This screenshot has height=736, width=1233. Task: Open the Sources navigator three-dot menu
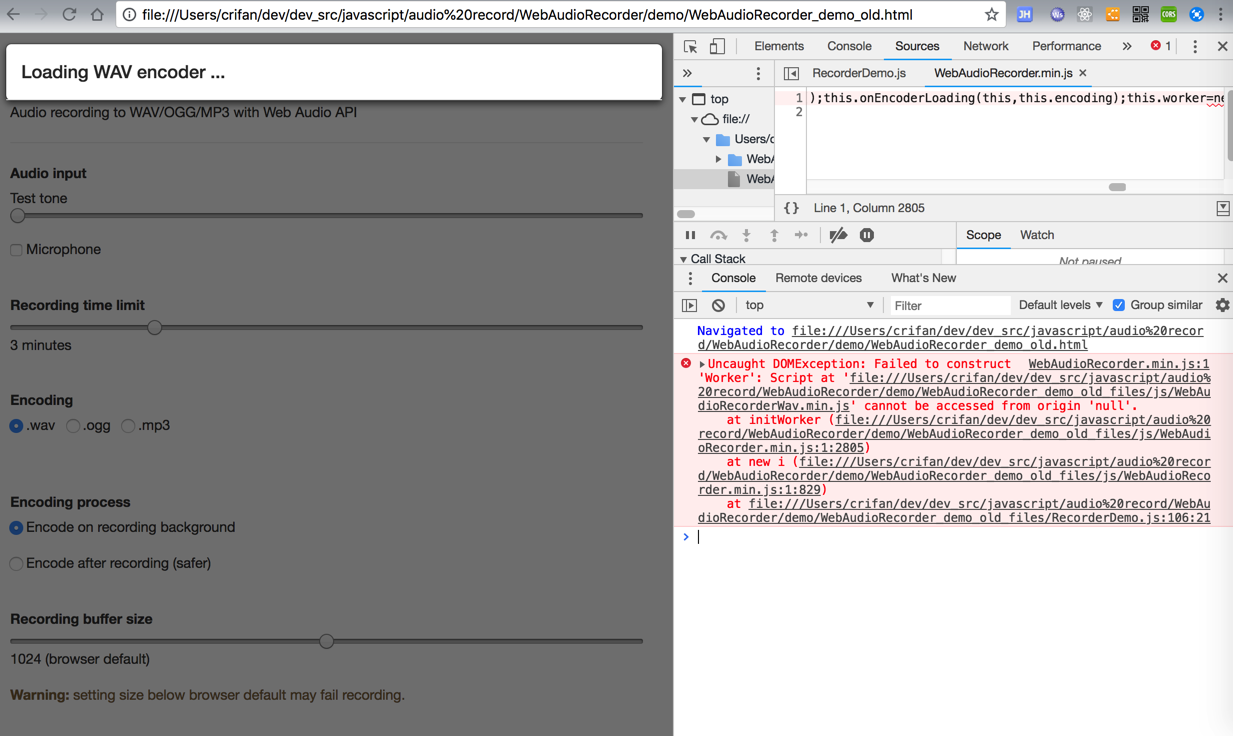click(x=758, y=73)
